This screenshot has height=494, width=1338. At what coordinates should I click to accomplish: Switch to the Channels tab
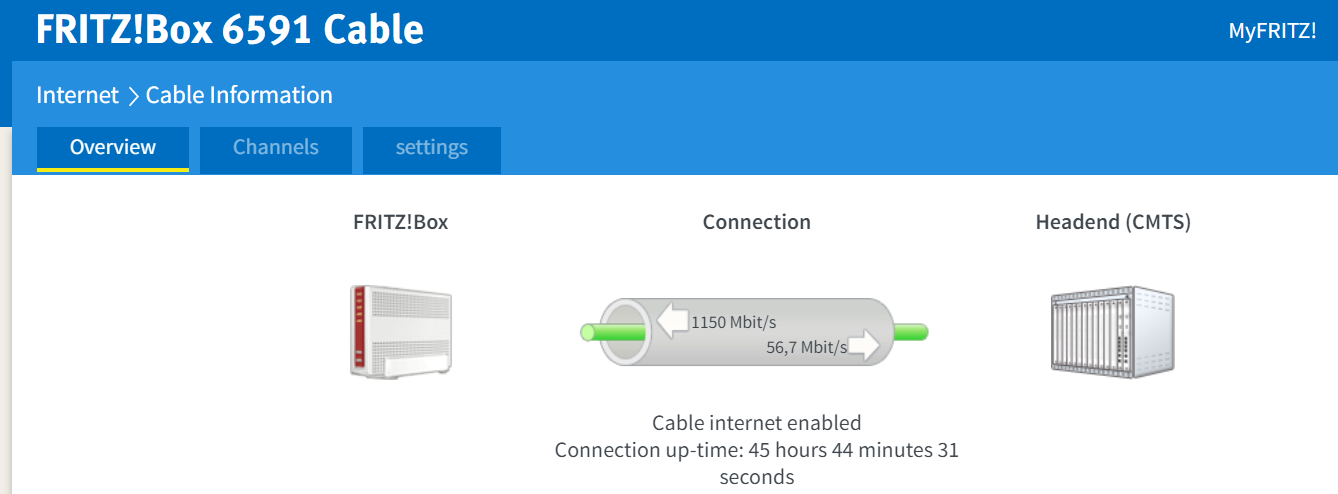[x=276, y=148]
